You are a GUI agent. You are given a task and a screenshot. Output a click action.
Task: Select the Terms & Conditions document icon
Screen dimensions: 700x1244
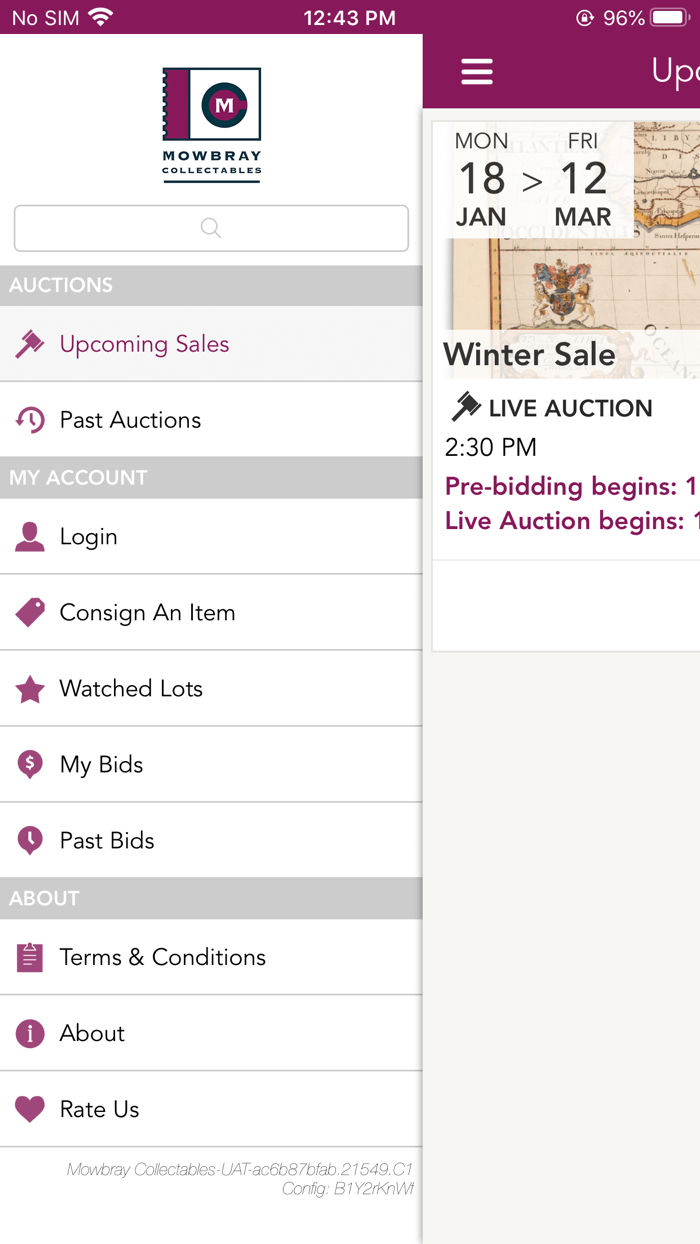(29, 956)
